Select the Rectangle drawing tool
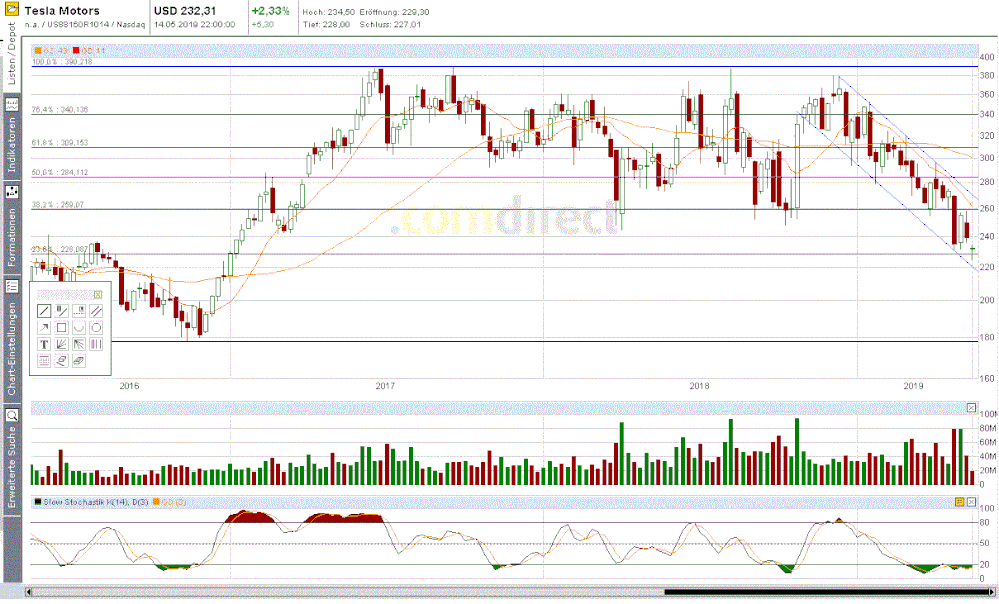This screenshot has width=999, height=604. pos(61,327)
